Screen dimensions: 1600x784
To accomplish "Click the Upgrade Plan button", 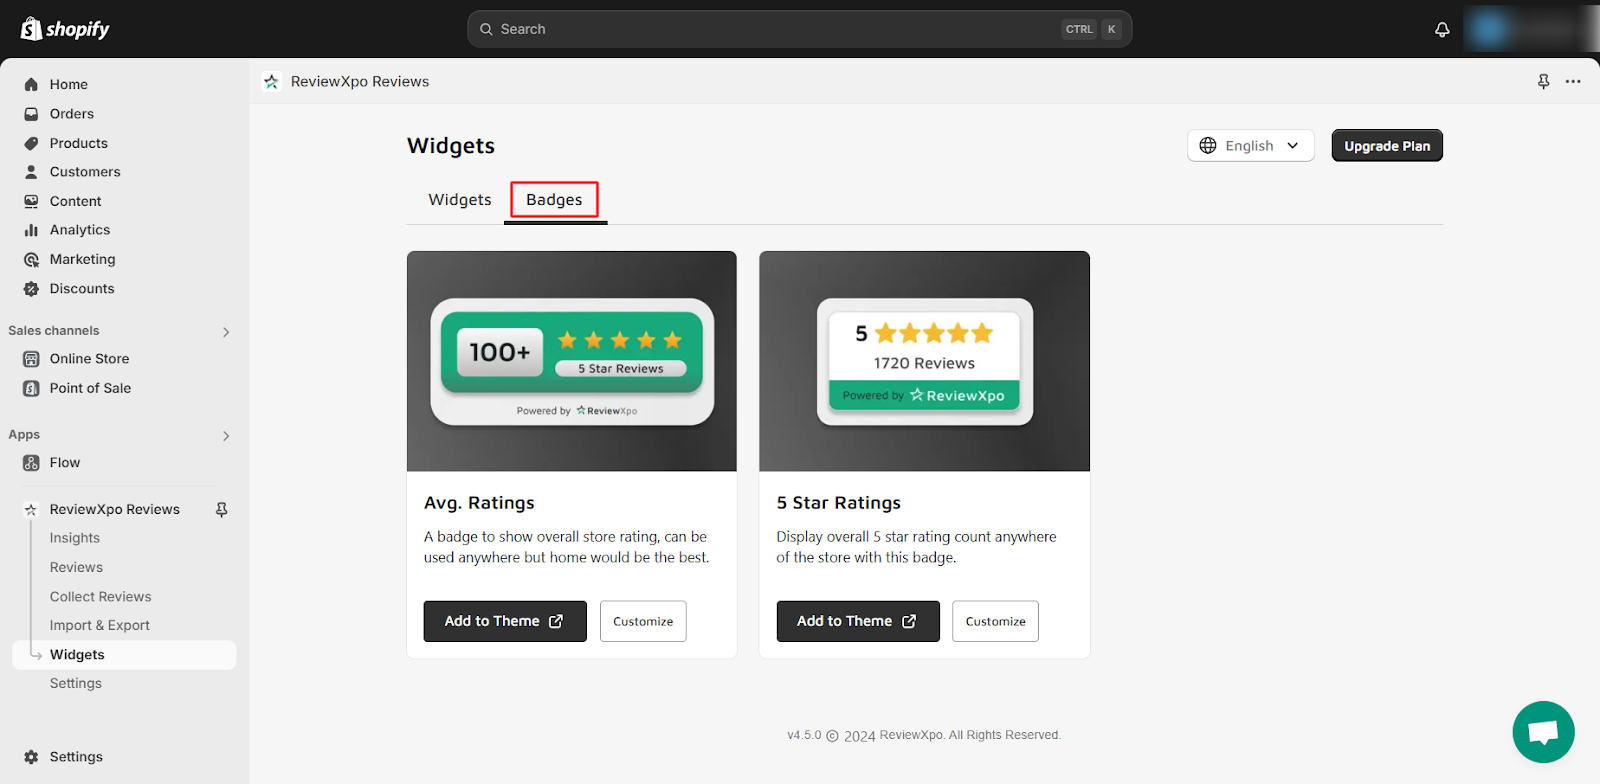I will pyautogui.click(x=1387, y=146).
